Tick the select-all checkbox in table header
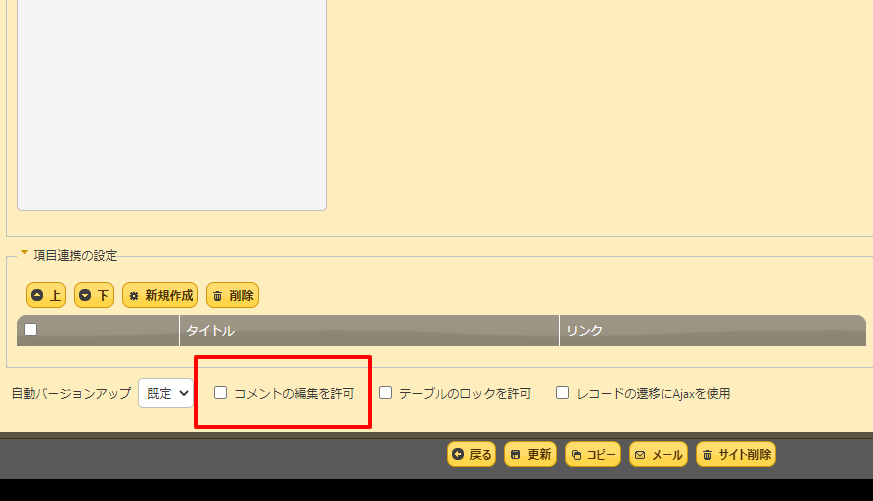873x501 pixels. 31,330
